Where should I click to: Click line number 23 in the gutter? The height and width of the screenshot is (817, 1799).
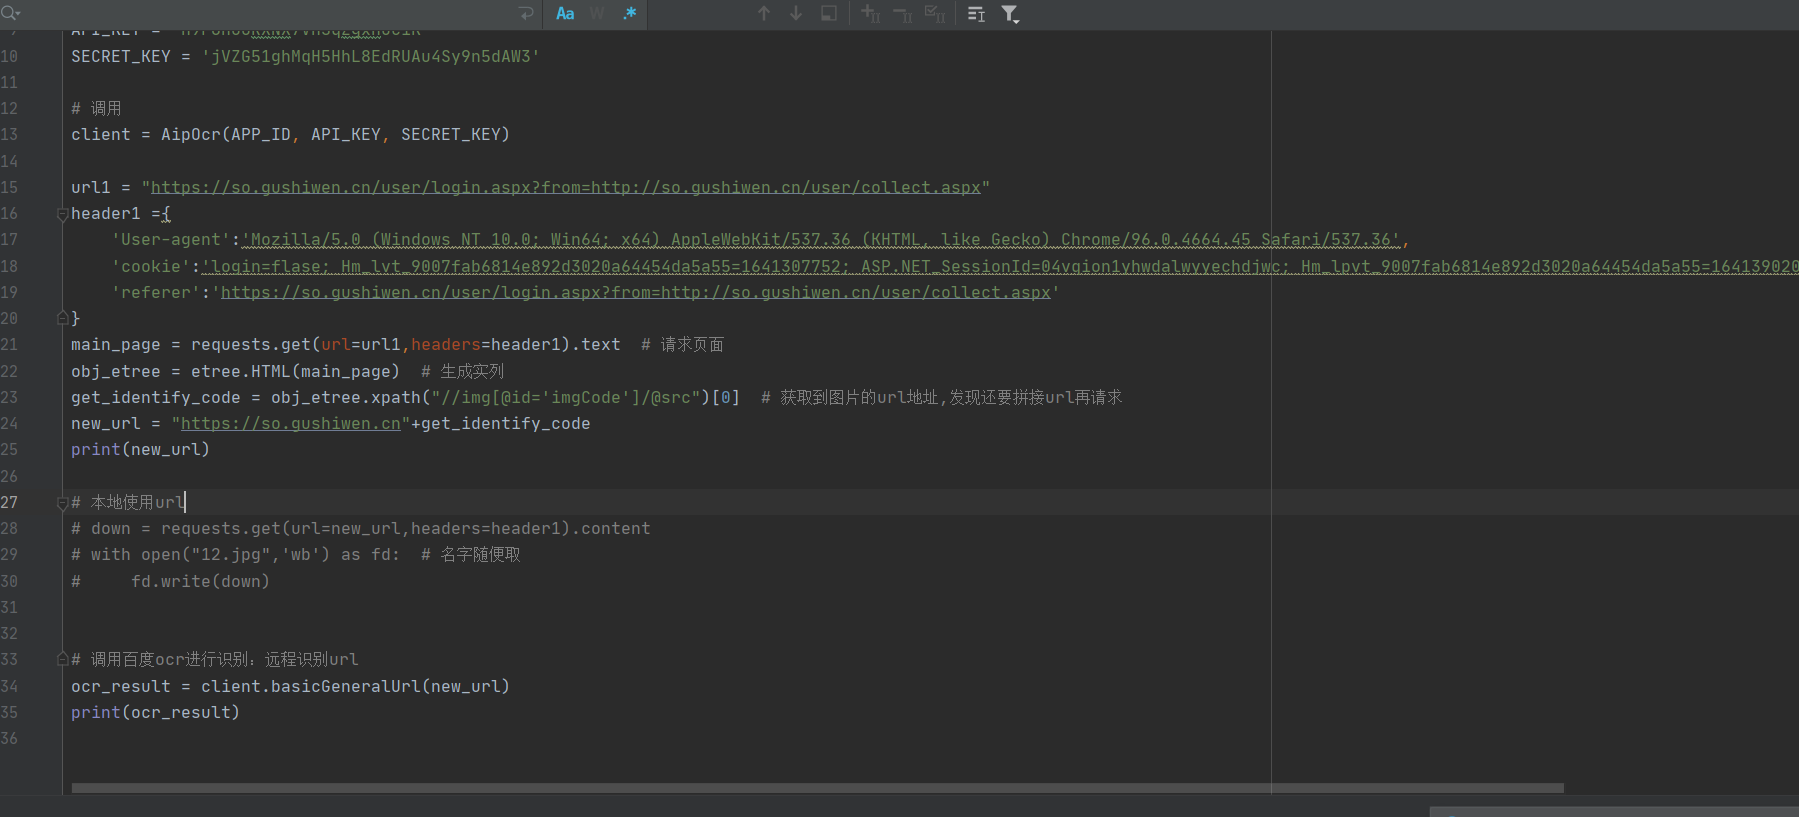tap(9, 398)
